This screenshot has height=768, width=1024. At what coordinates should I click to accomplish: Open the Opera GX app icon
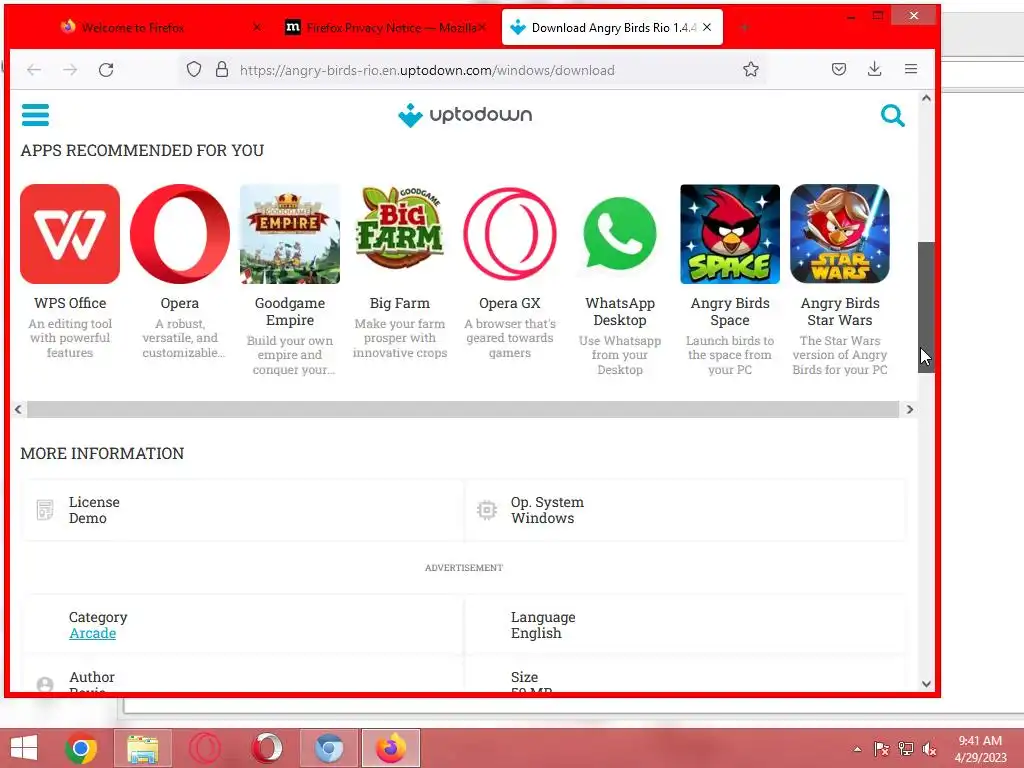point(509,234)
